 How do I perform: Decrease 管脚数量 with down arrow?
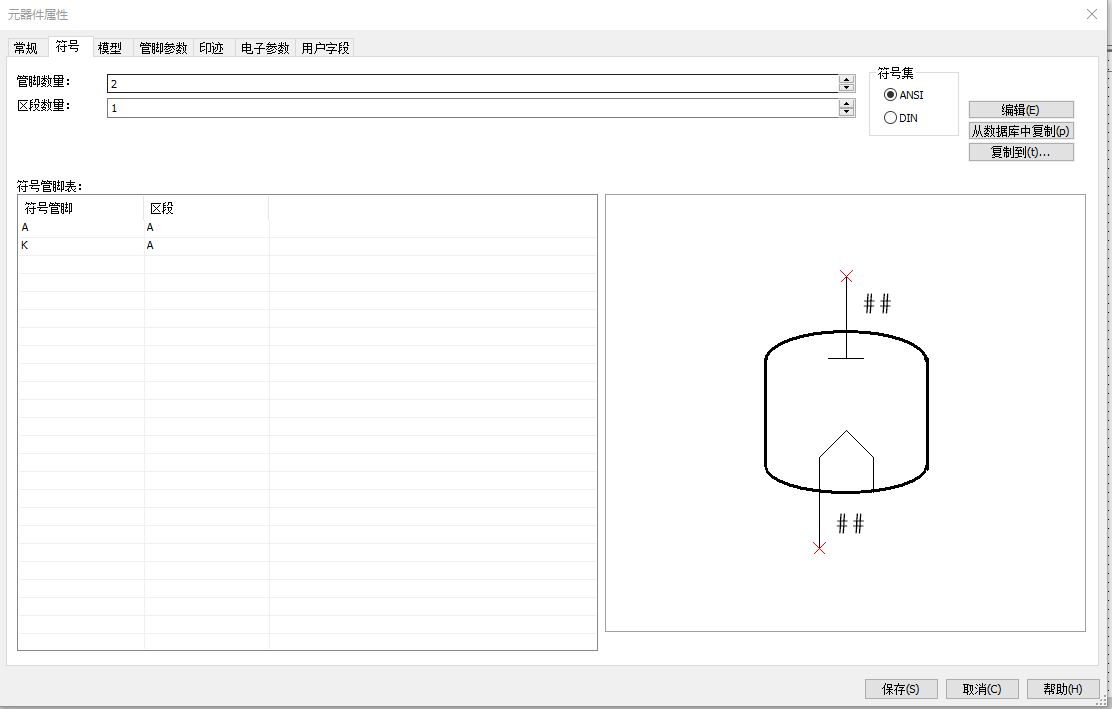click(846, 88)
